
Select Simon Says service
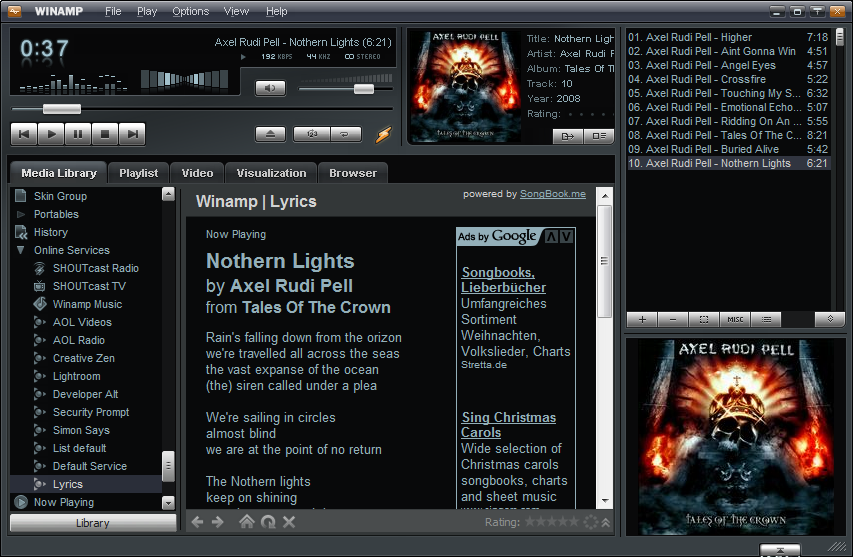point(81,430)
